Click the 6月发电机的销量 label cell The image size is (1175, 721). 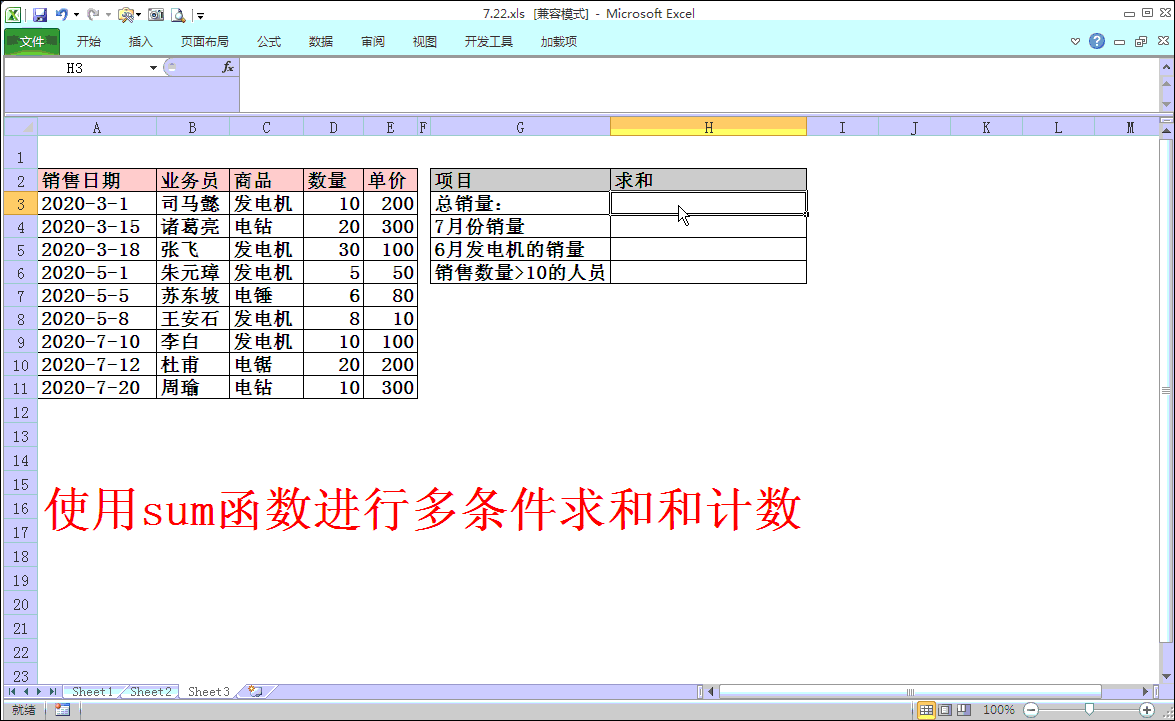click(520, 250)
